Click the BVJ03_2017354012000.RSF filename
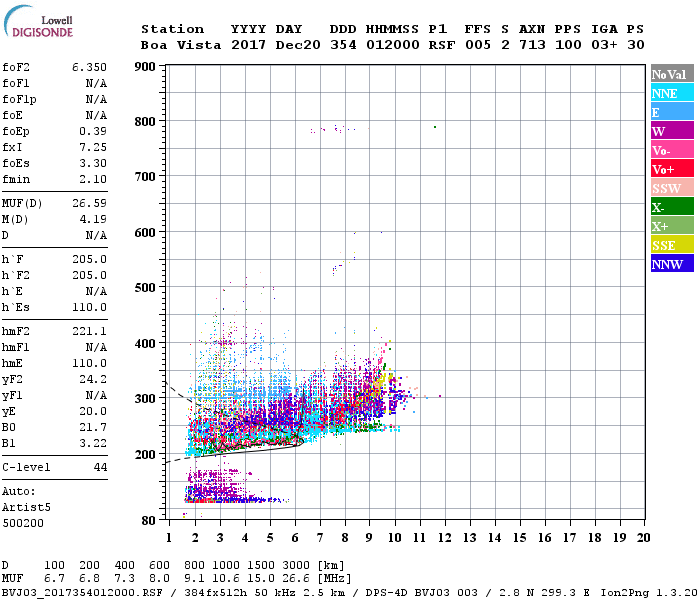 83,592
